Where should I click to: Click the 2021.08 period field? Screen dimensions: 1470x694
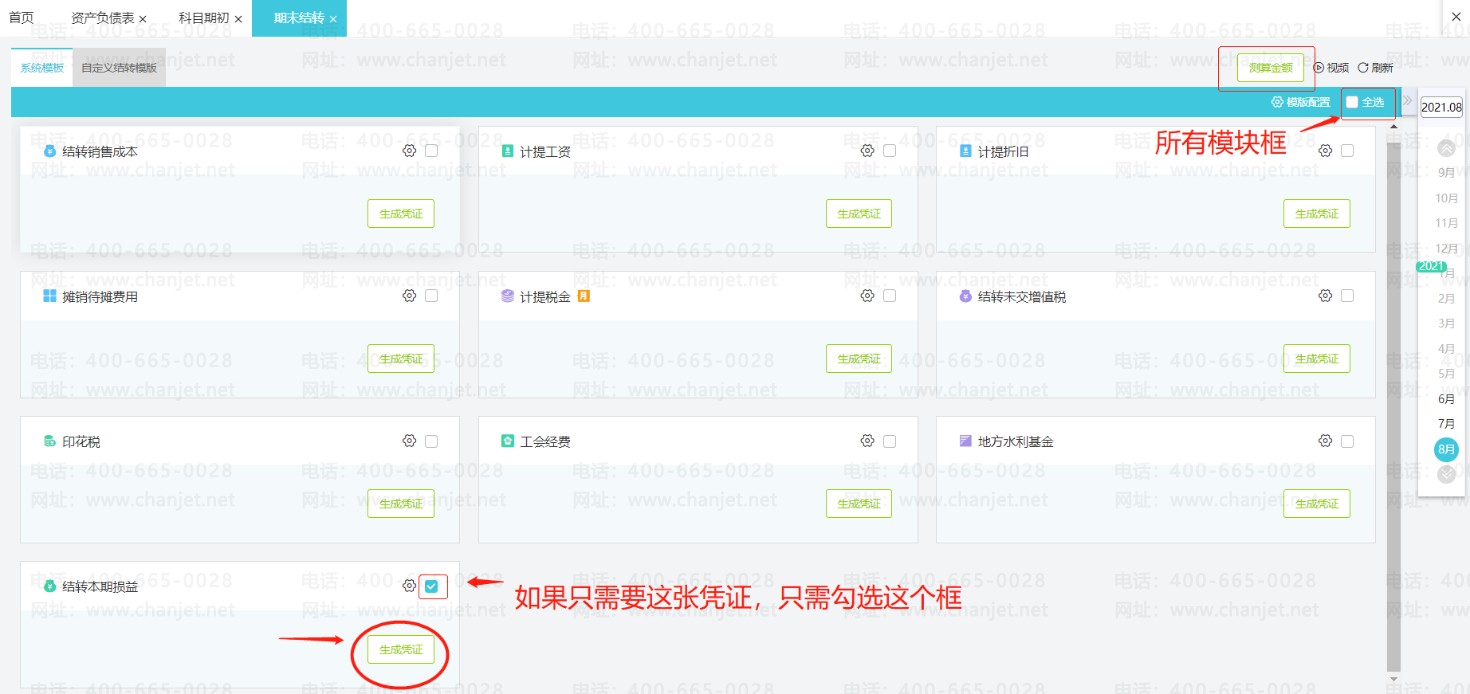1442,108
